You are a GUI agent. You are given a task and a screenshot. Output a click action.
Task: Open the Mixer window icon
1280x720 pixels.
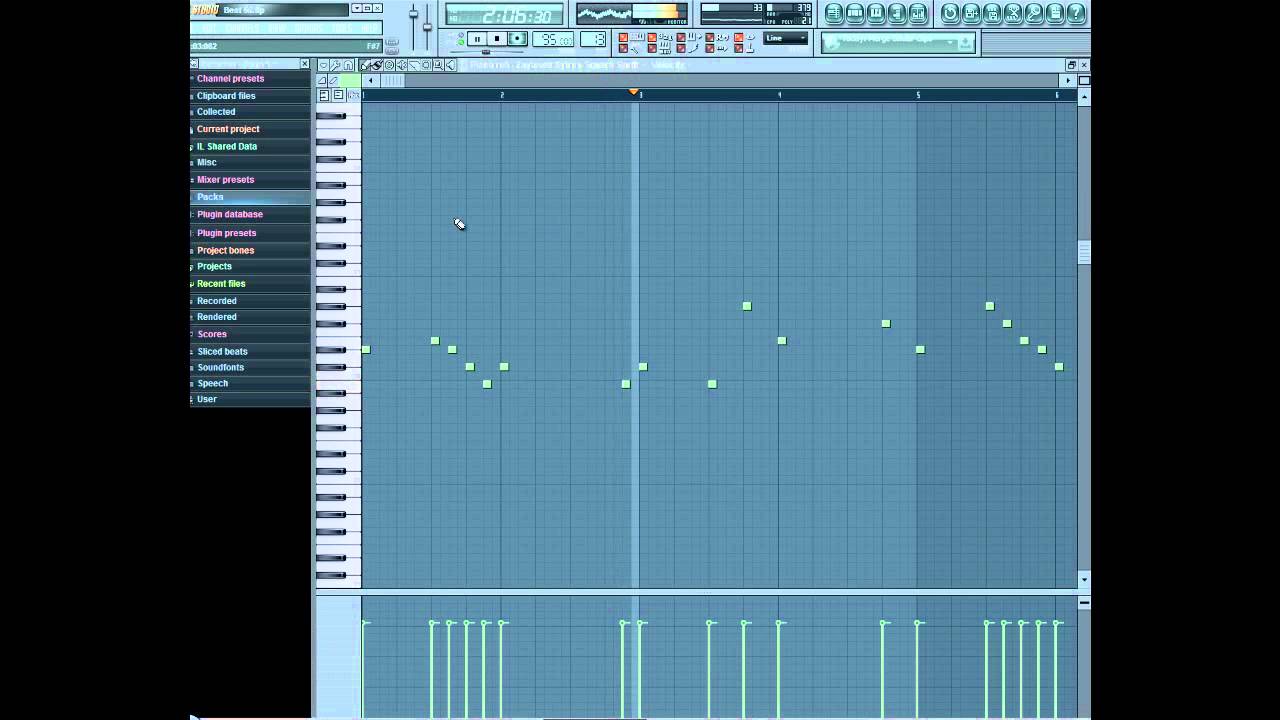(918, 13)
